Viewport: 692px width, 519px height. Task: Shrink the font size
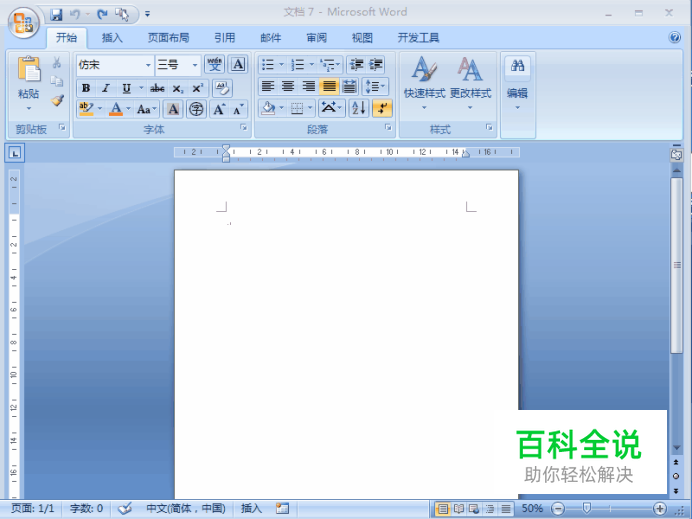(238, 109)
